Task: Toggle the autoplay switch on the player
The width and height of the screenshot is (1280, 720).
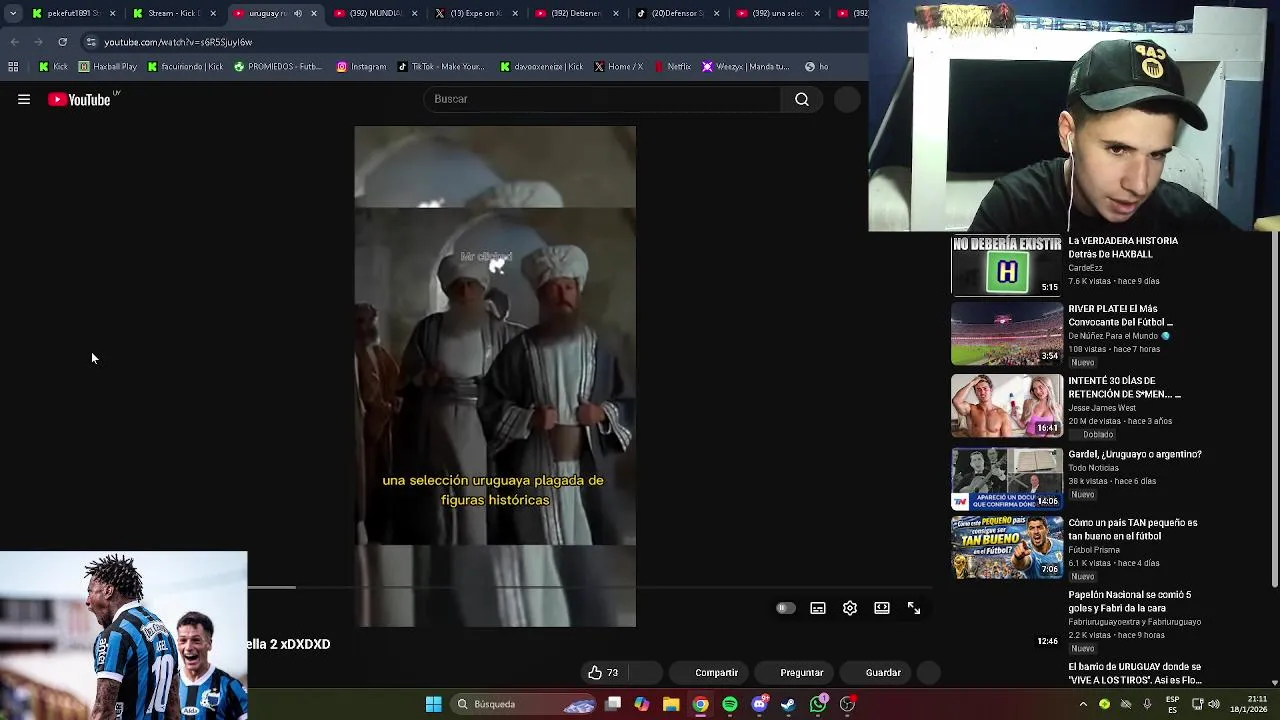Action: [786, 608]
